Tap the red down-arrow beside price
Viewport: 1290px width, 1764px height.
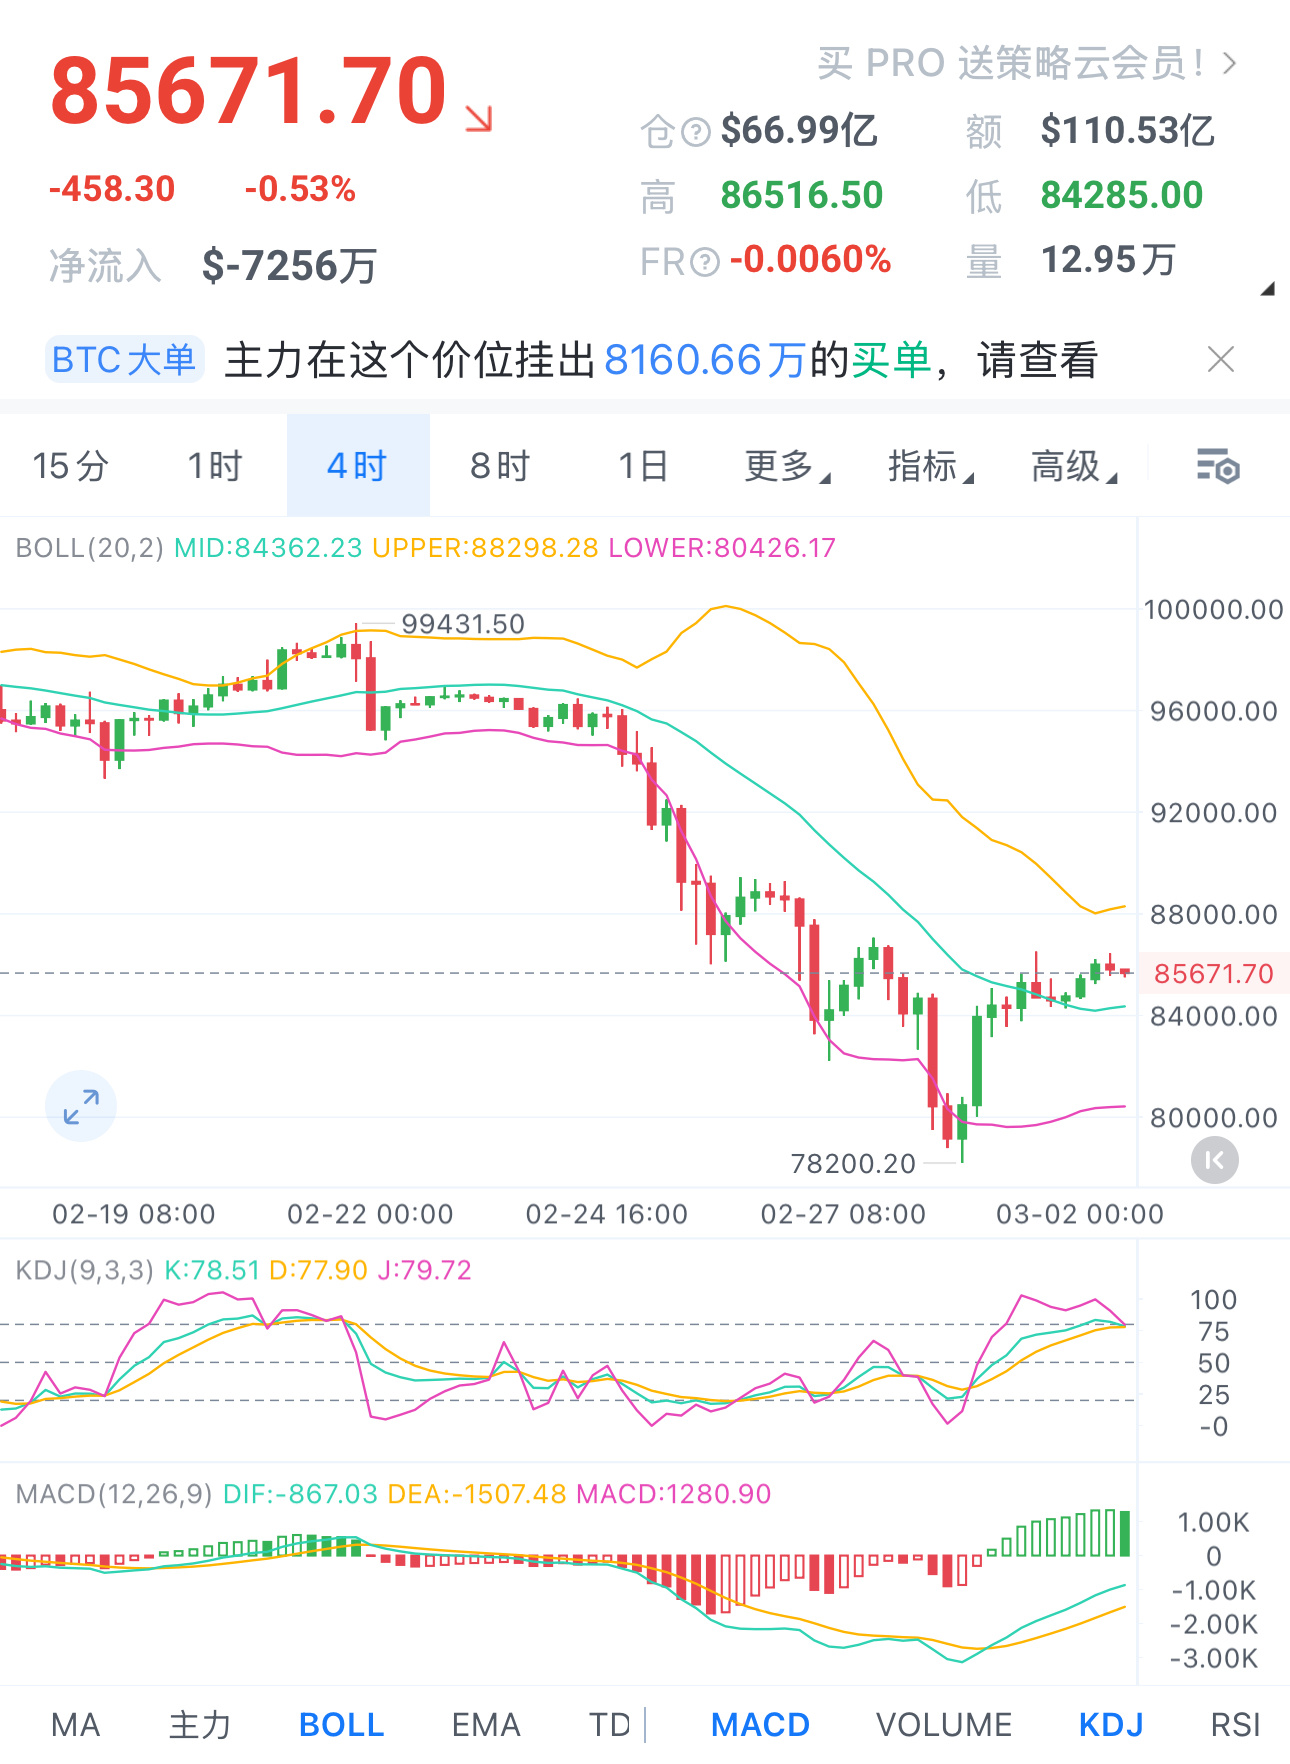479,118
